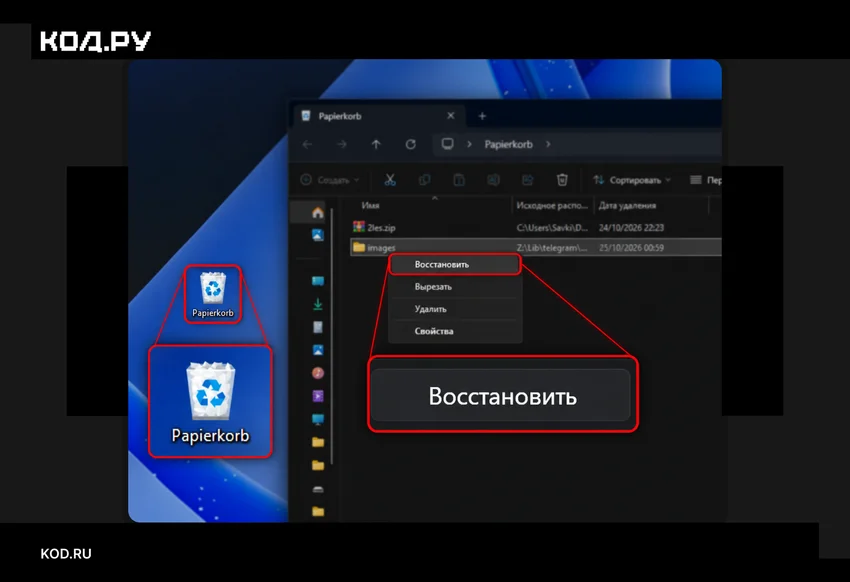Open the Videos purple sidebar icon
850x582 pixels.
point(318,396)
